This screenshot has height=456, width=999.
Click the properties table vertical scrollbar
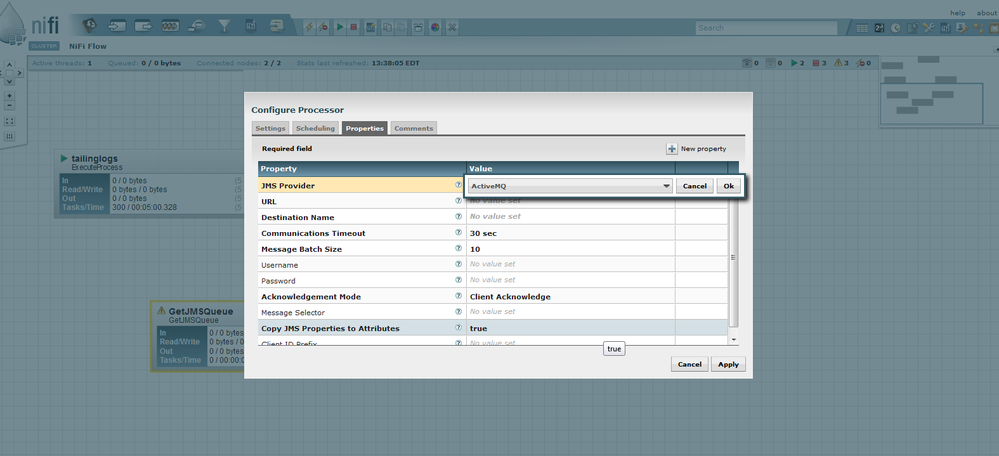coord(733,258)
